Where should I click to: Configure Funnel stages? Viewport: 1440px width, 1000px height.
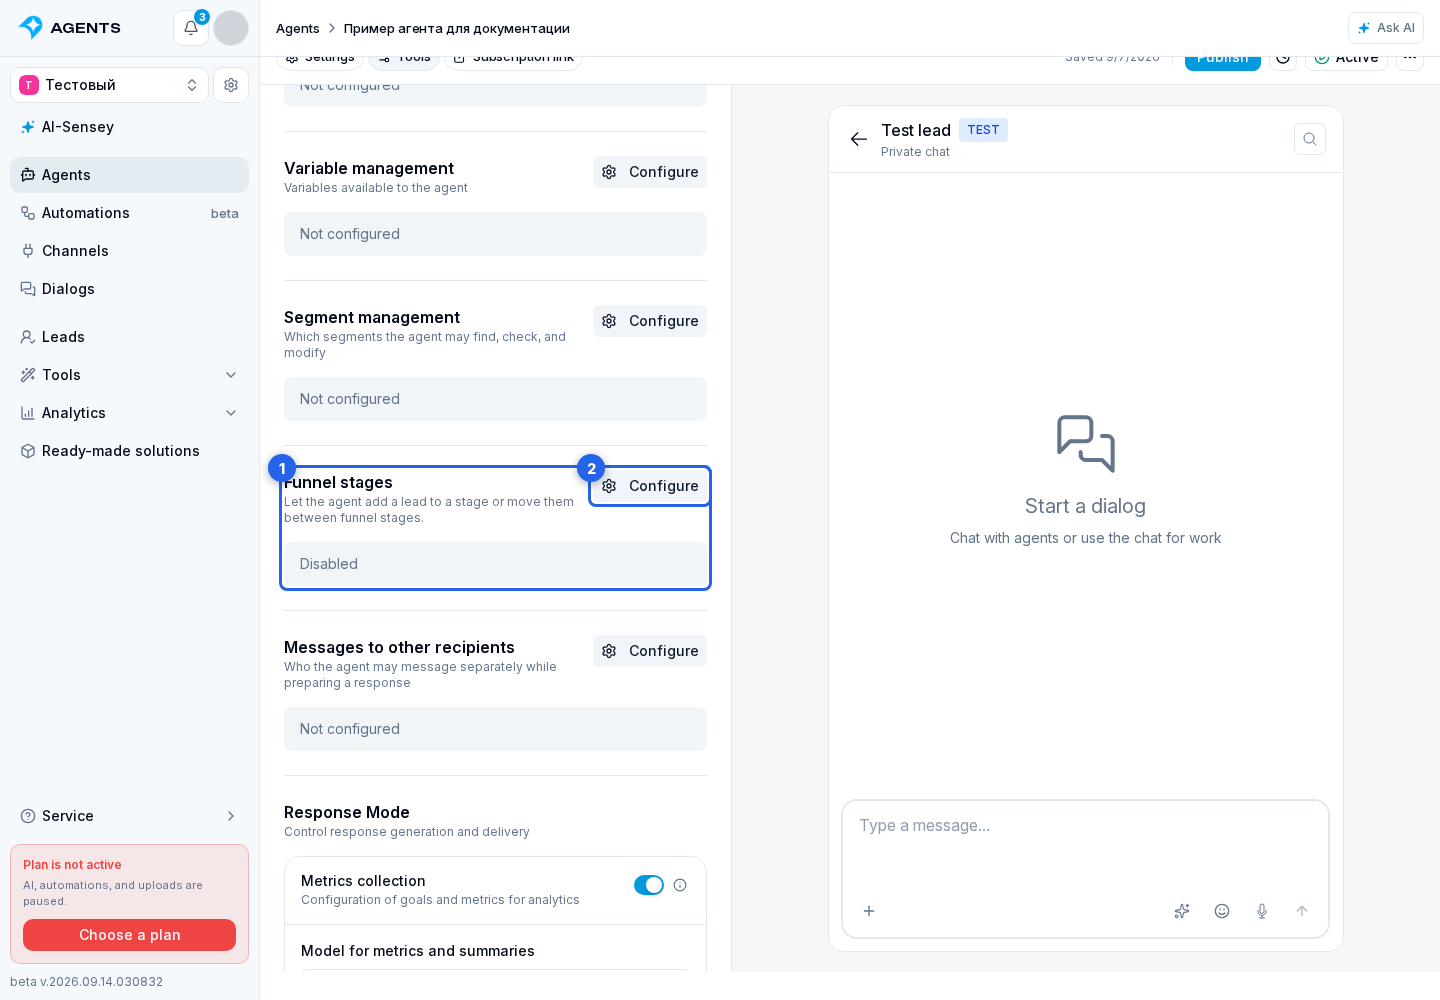[x=650, y=486]
